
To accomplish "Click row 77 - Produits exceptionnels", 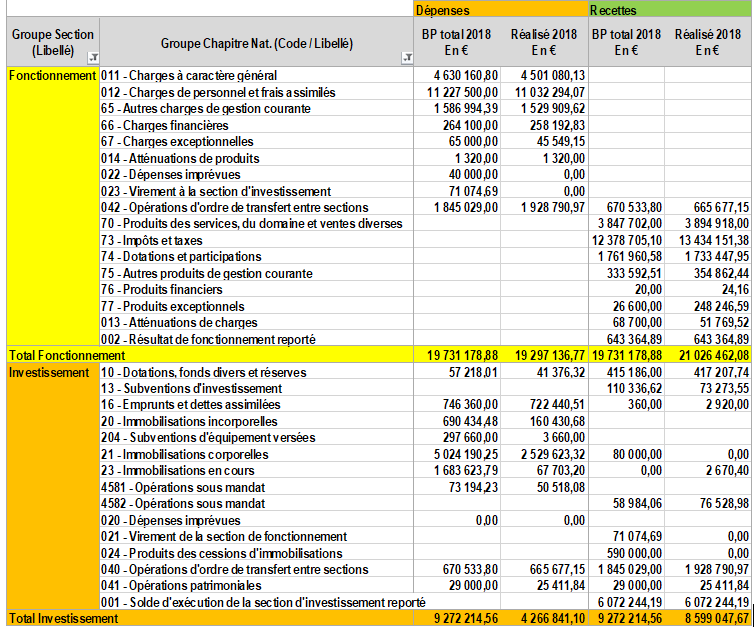I will (x=172, y=306).
